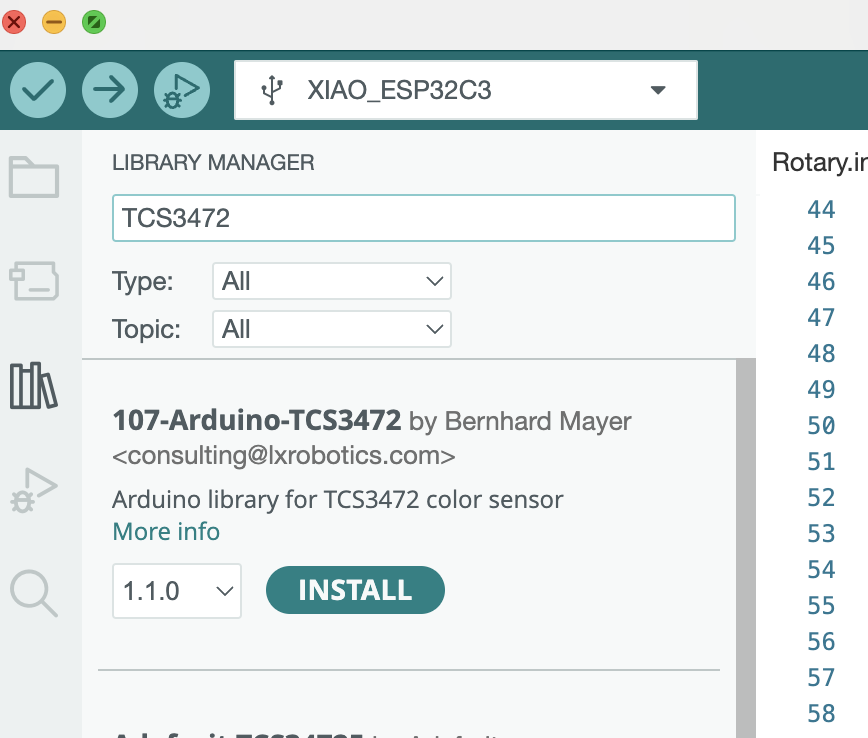
Task: Open the Boards Manager sidebar icon
Action: tap(34, 281)
